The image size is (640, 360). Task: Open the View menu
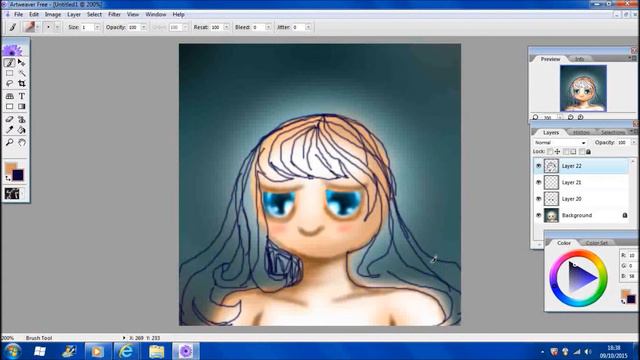[x=133, y=14]
